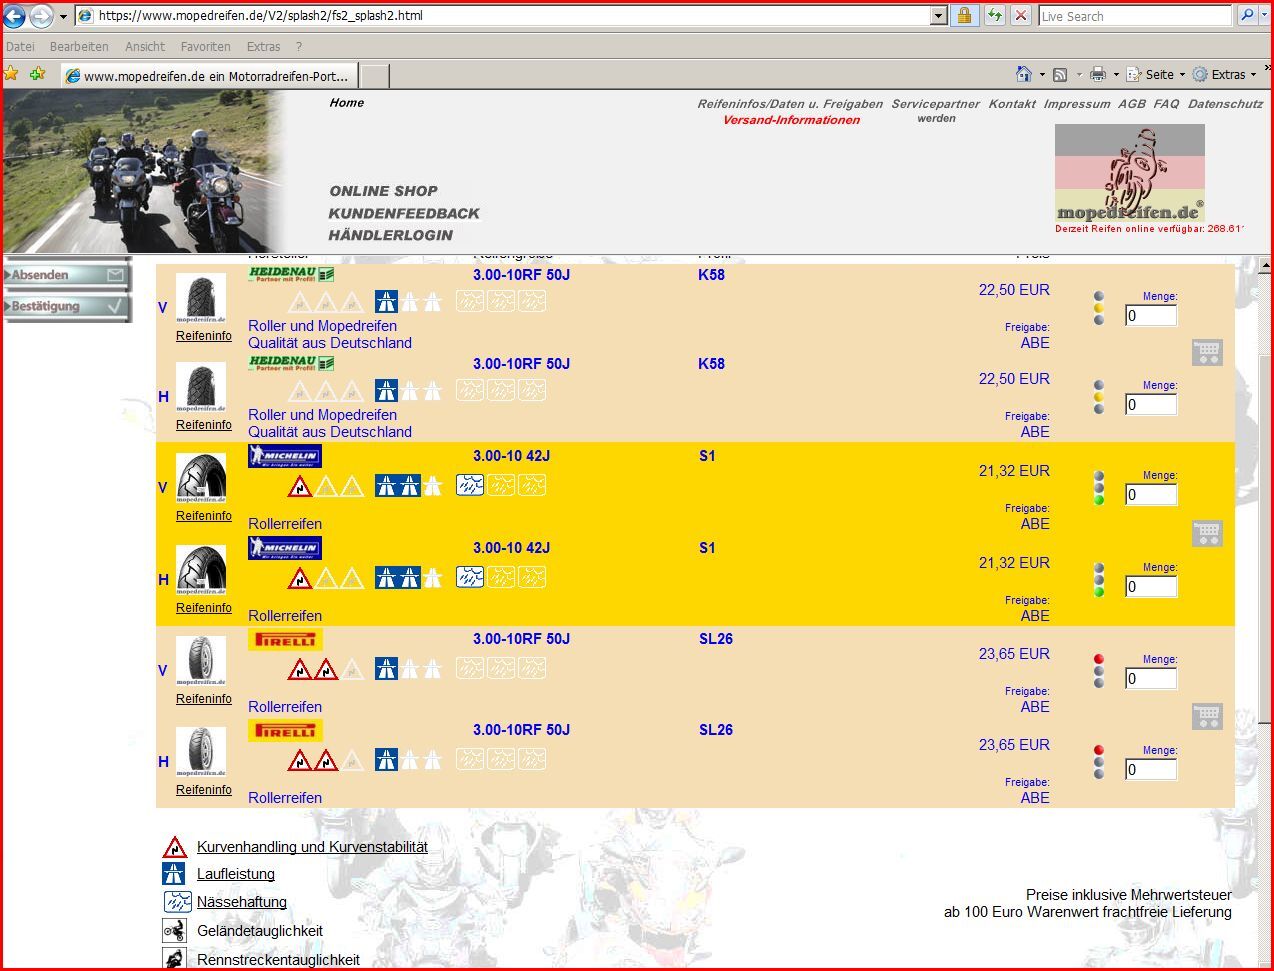The image size is (1274, 971).
Task: Click the browser Stop icon
Action: click(1020, 15)
